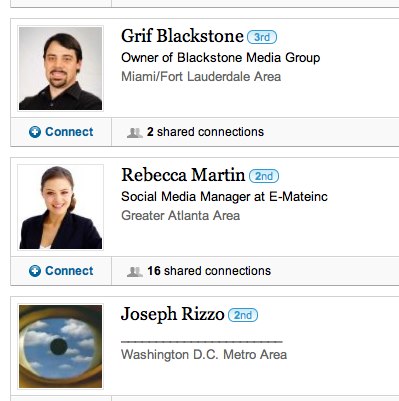Open Joseph Rizzo's eye painting avatar

click(x=60, y=346)
